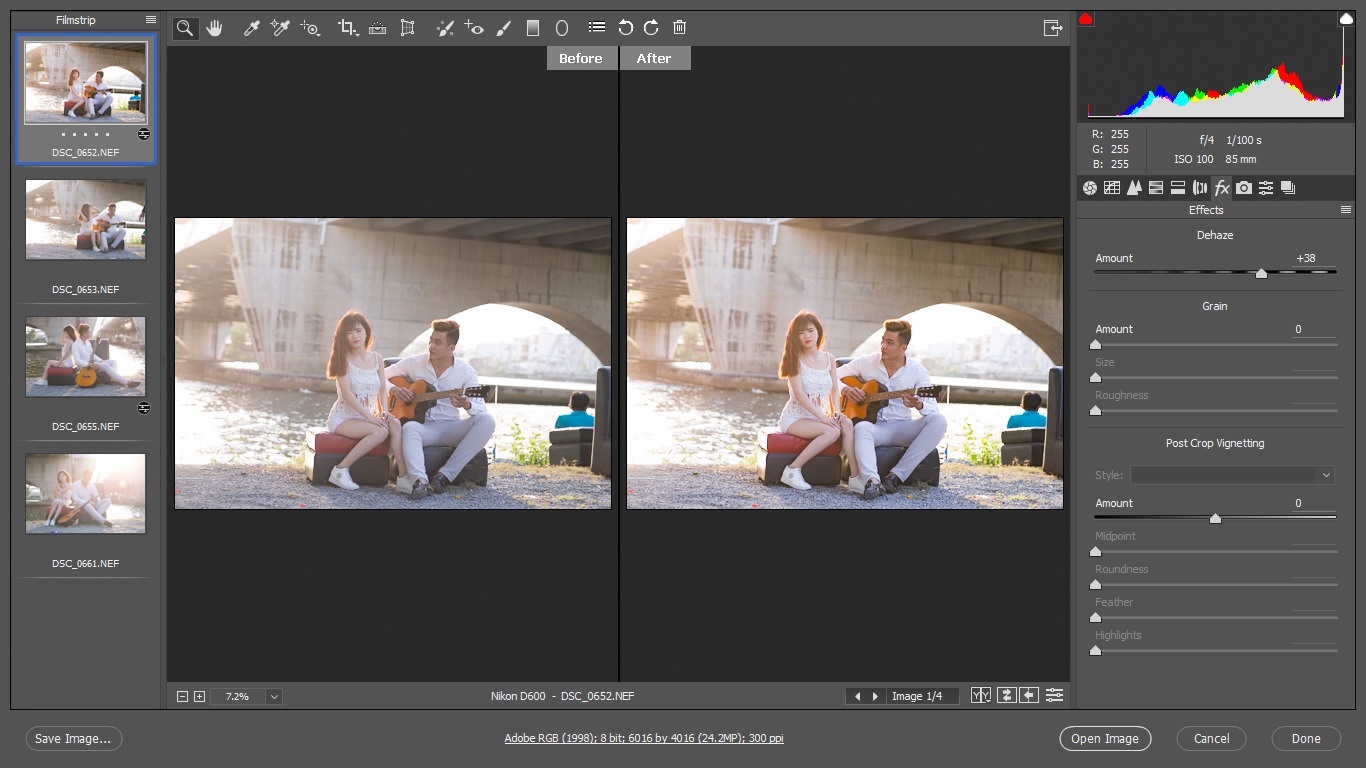Pick the White Balance eyedropper tool
The height and width of the screenshot is (768, 1366).
tap(252, 28)
